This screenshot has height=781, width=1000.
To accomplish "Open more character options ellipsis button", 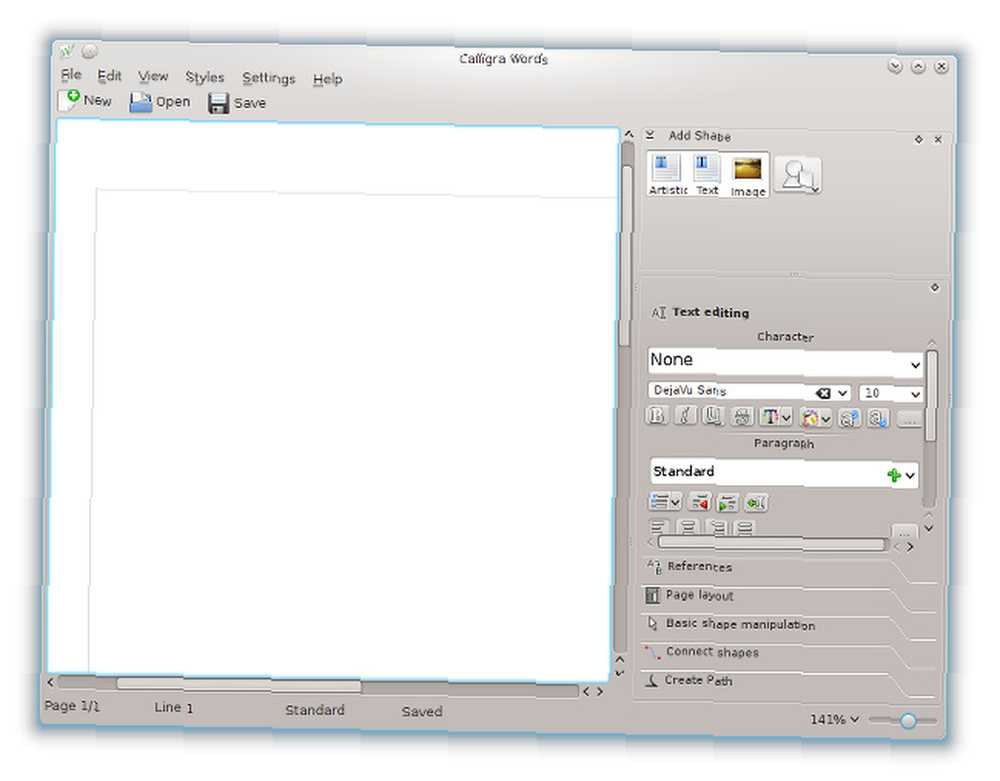I will [909, 420].
